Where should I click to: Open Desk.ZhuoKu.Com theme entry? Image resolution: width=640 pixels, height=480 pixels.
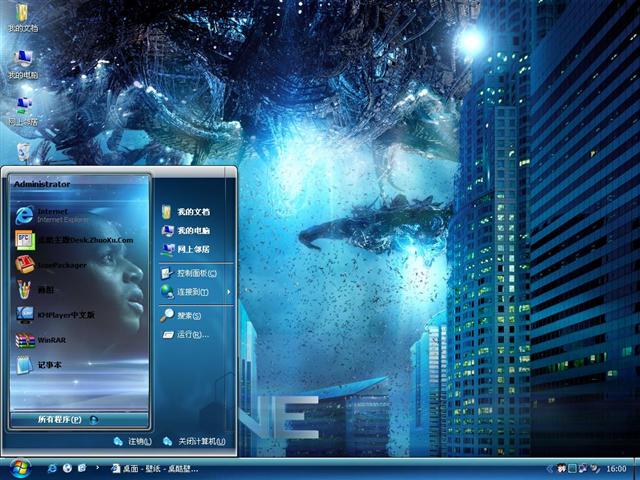[74, 240]
